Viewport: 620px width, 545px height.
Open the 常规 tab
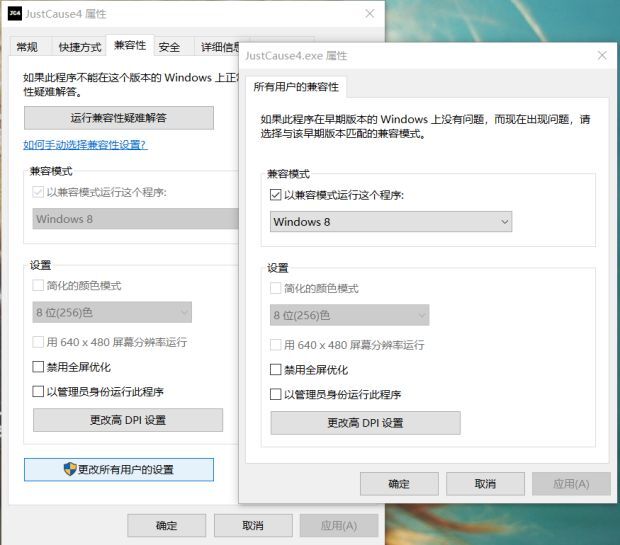[27, 47]
